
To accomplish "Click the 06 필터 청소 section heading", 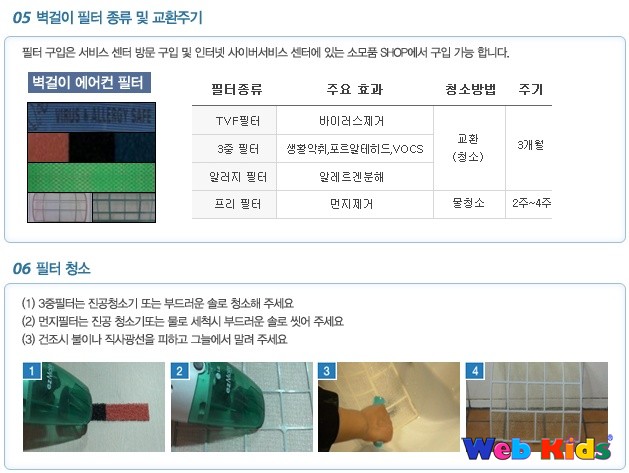I will coord(51,268).
